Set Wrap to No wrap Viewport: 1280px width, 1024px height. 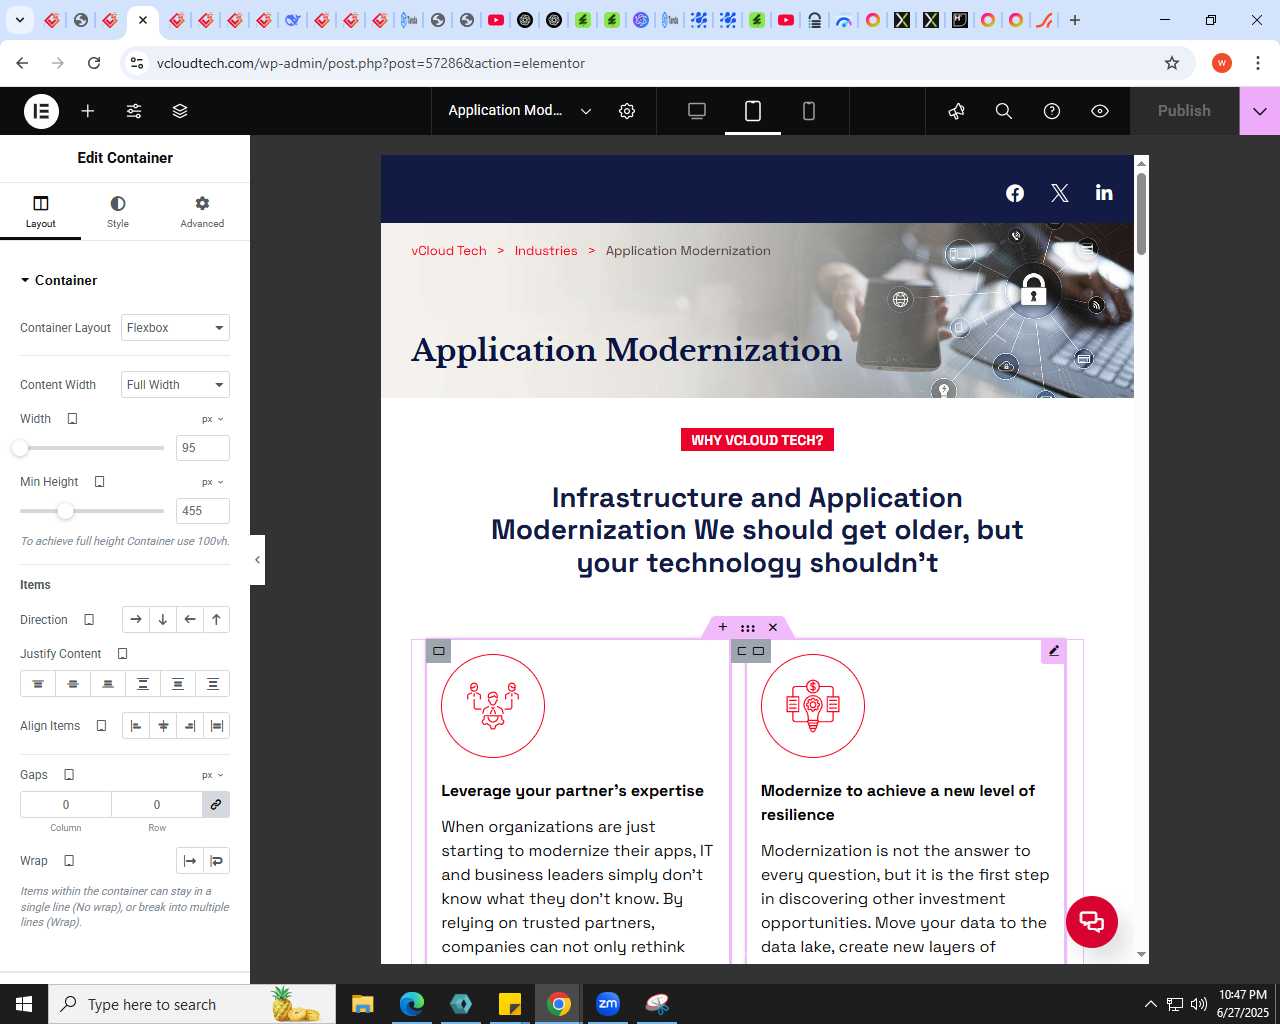pos(190,861)
